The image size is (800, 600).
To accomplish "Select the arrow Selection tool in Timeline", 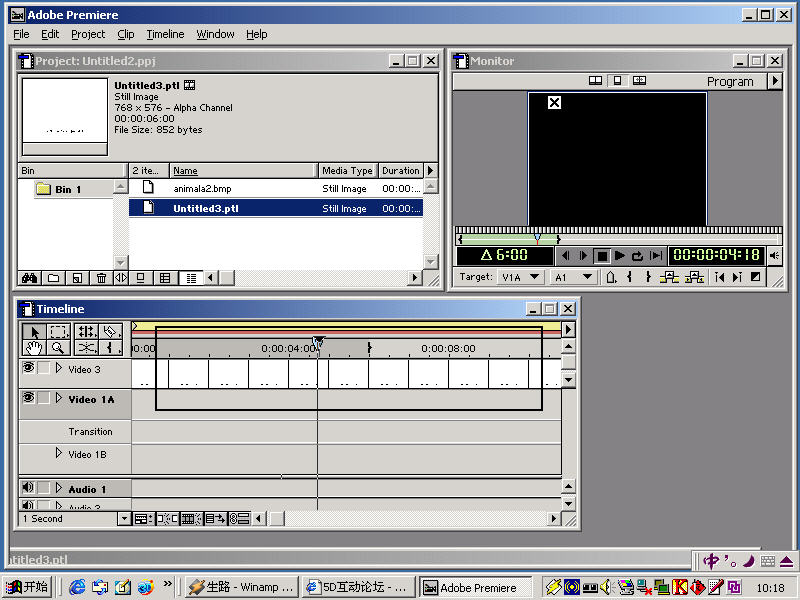I will coord(34,332).
